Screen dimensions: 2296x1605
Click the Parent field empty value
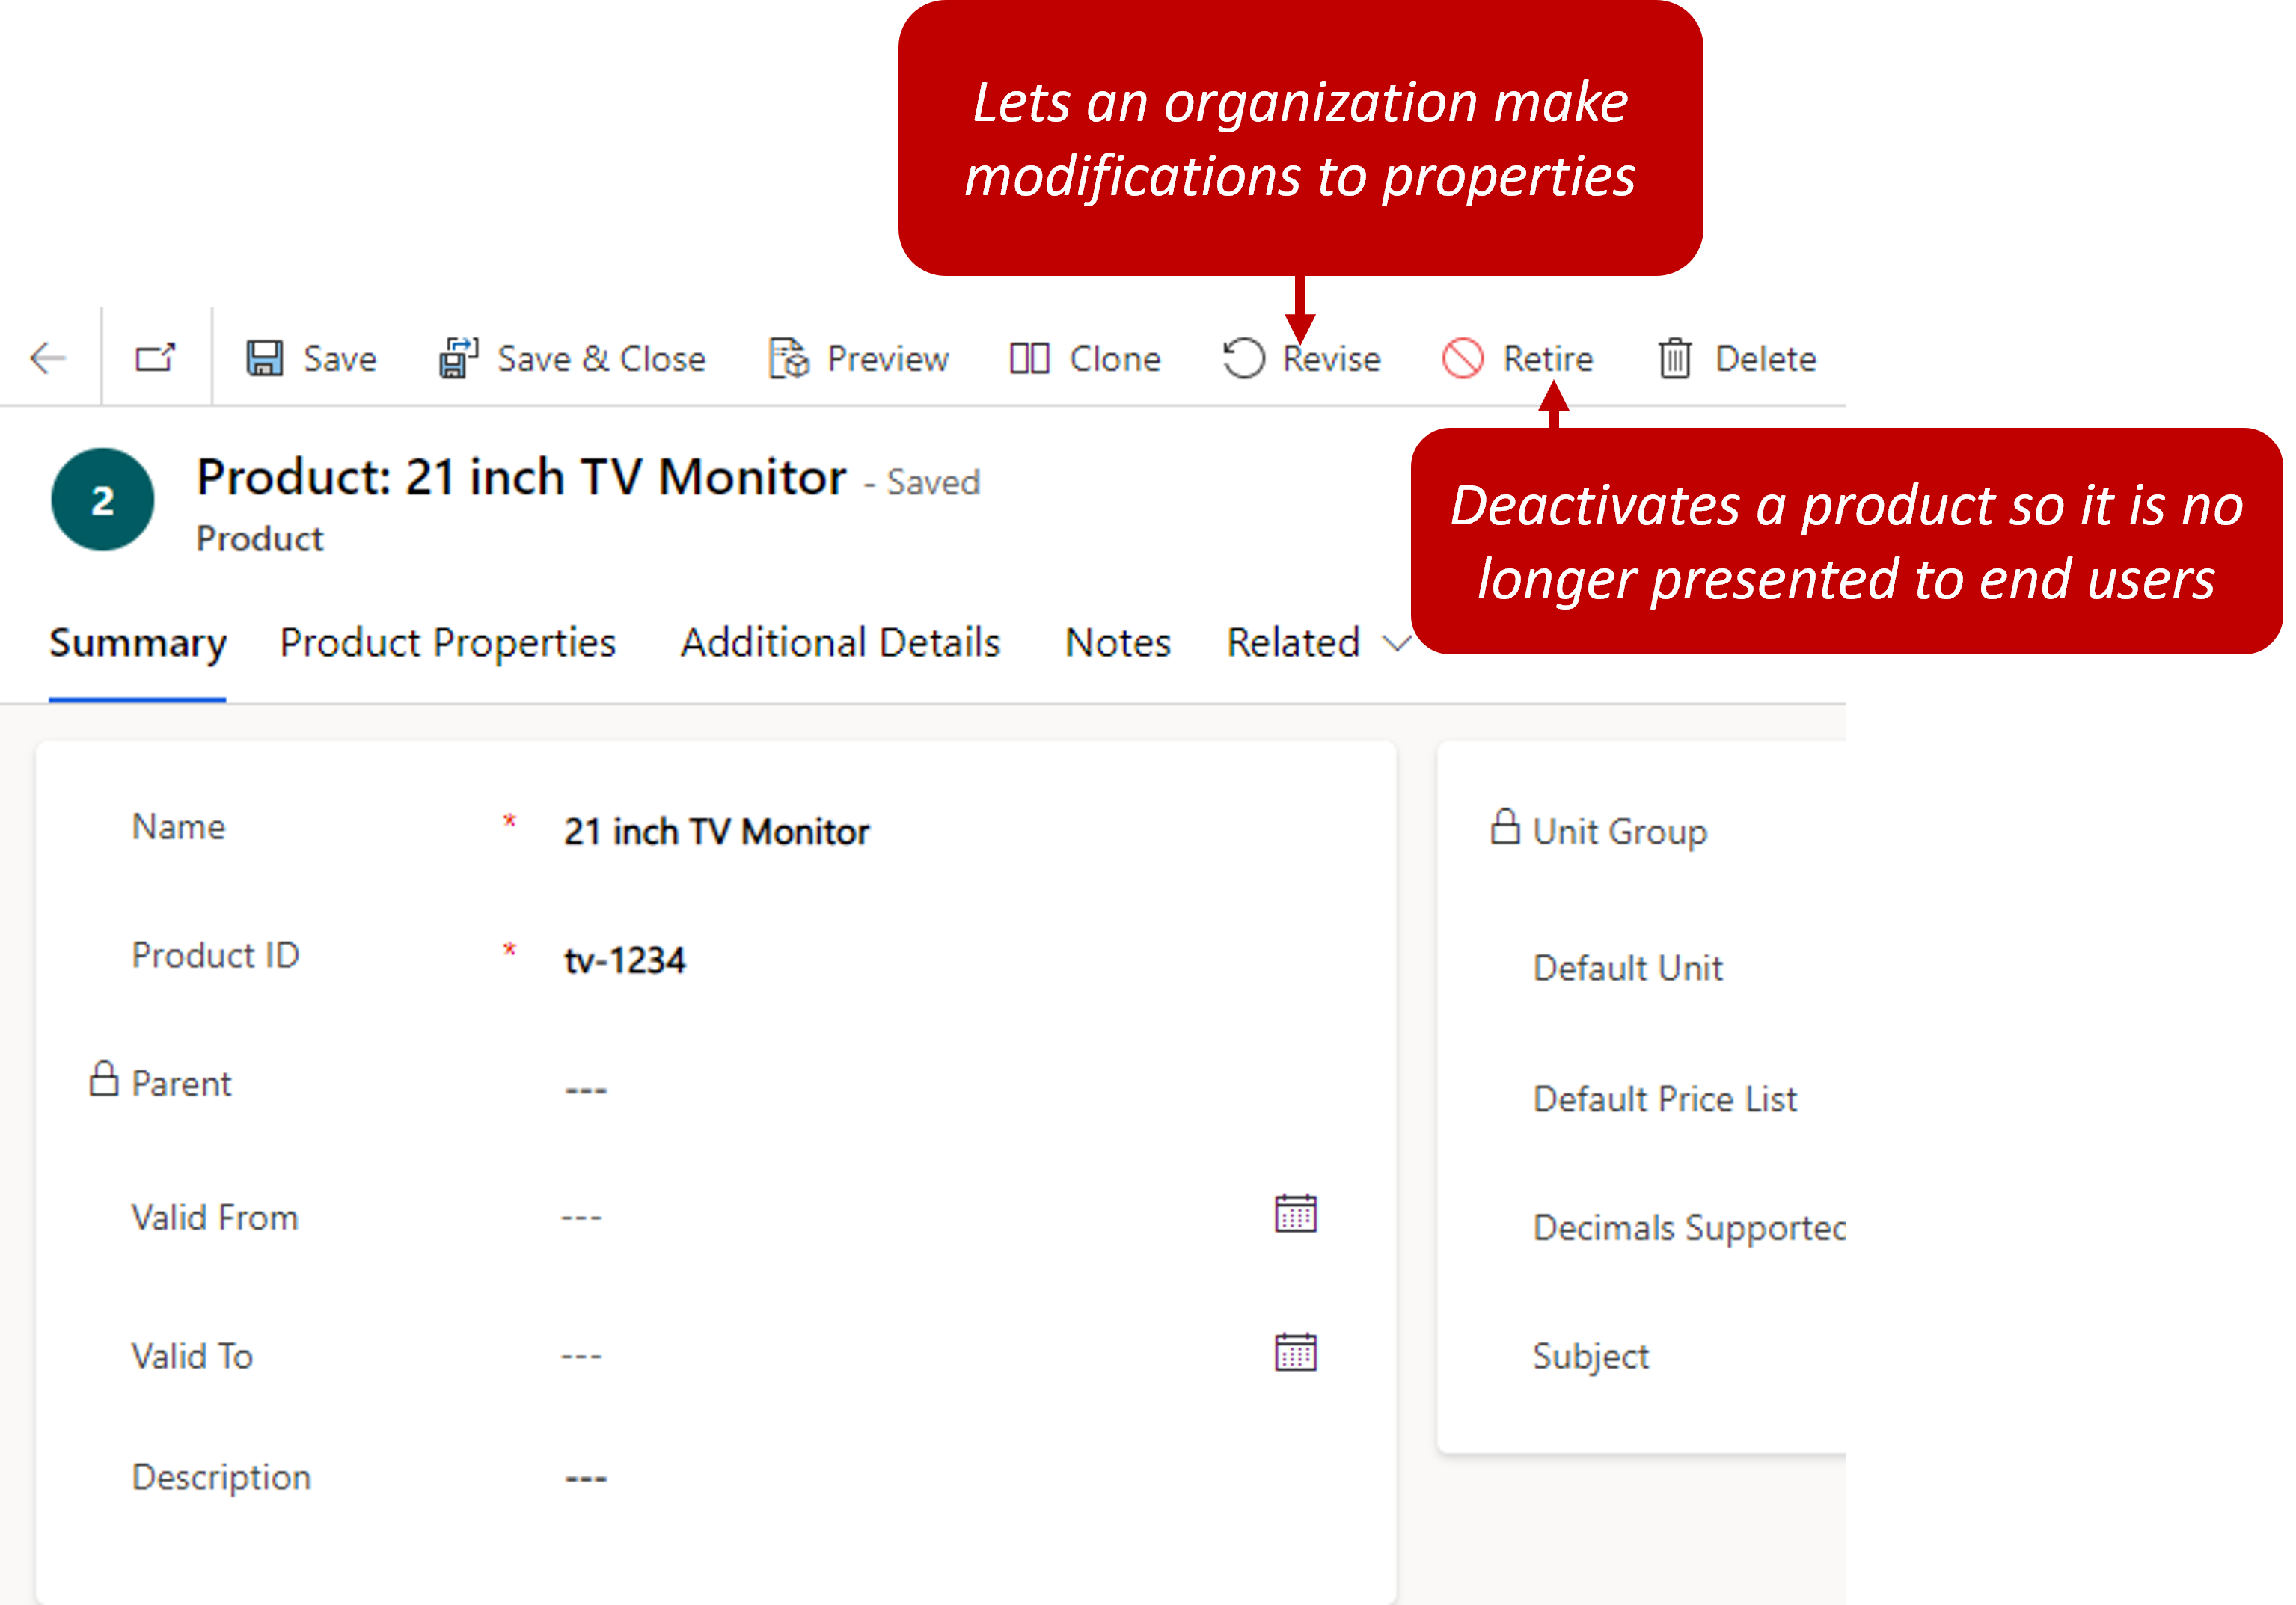tap(586, 1090)
